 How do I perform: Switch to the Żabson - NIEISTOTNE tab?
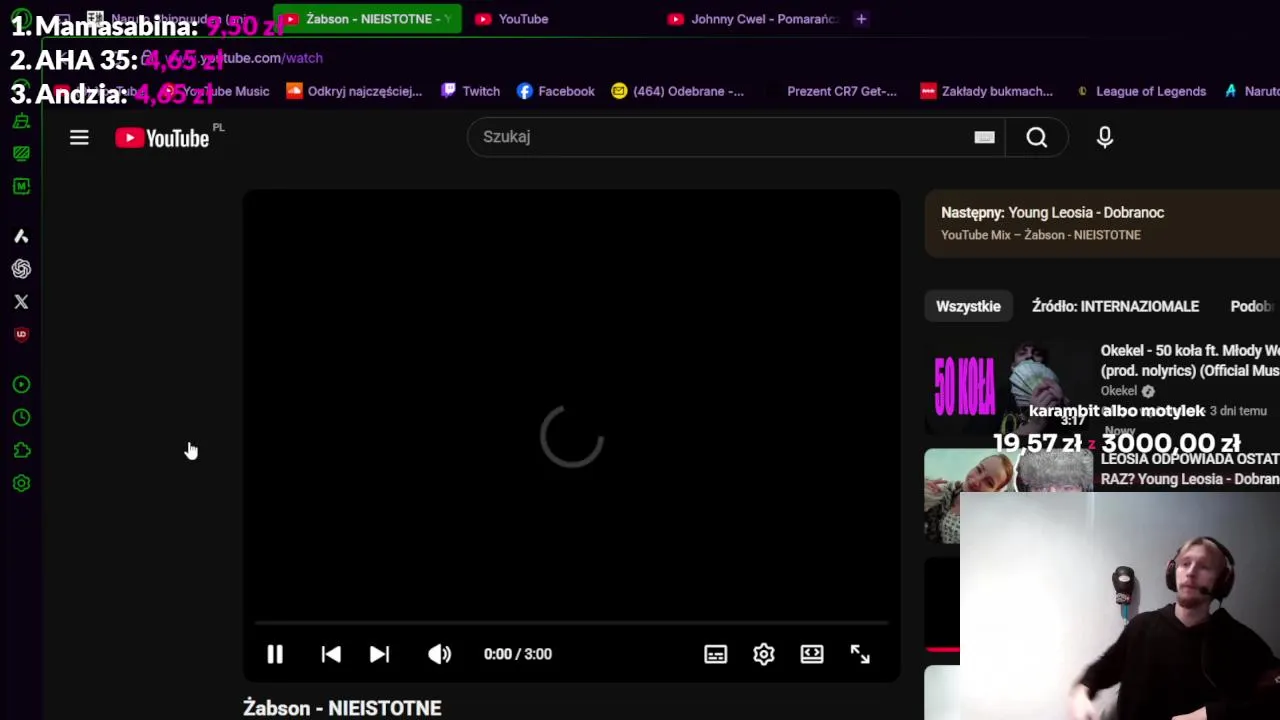tap(367, 19)
